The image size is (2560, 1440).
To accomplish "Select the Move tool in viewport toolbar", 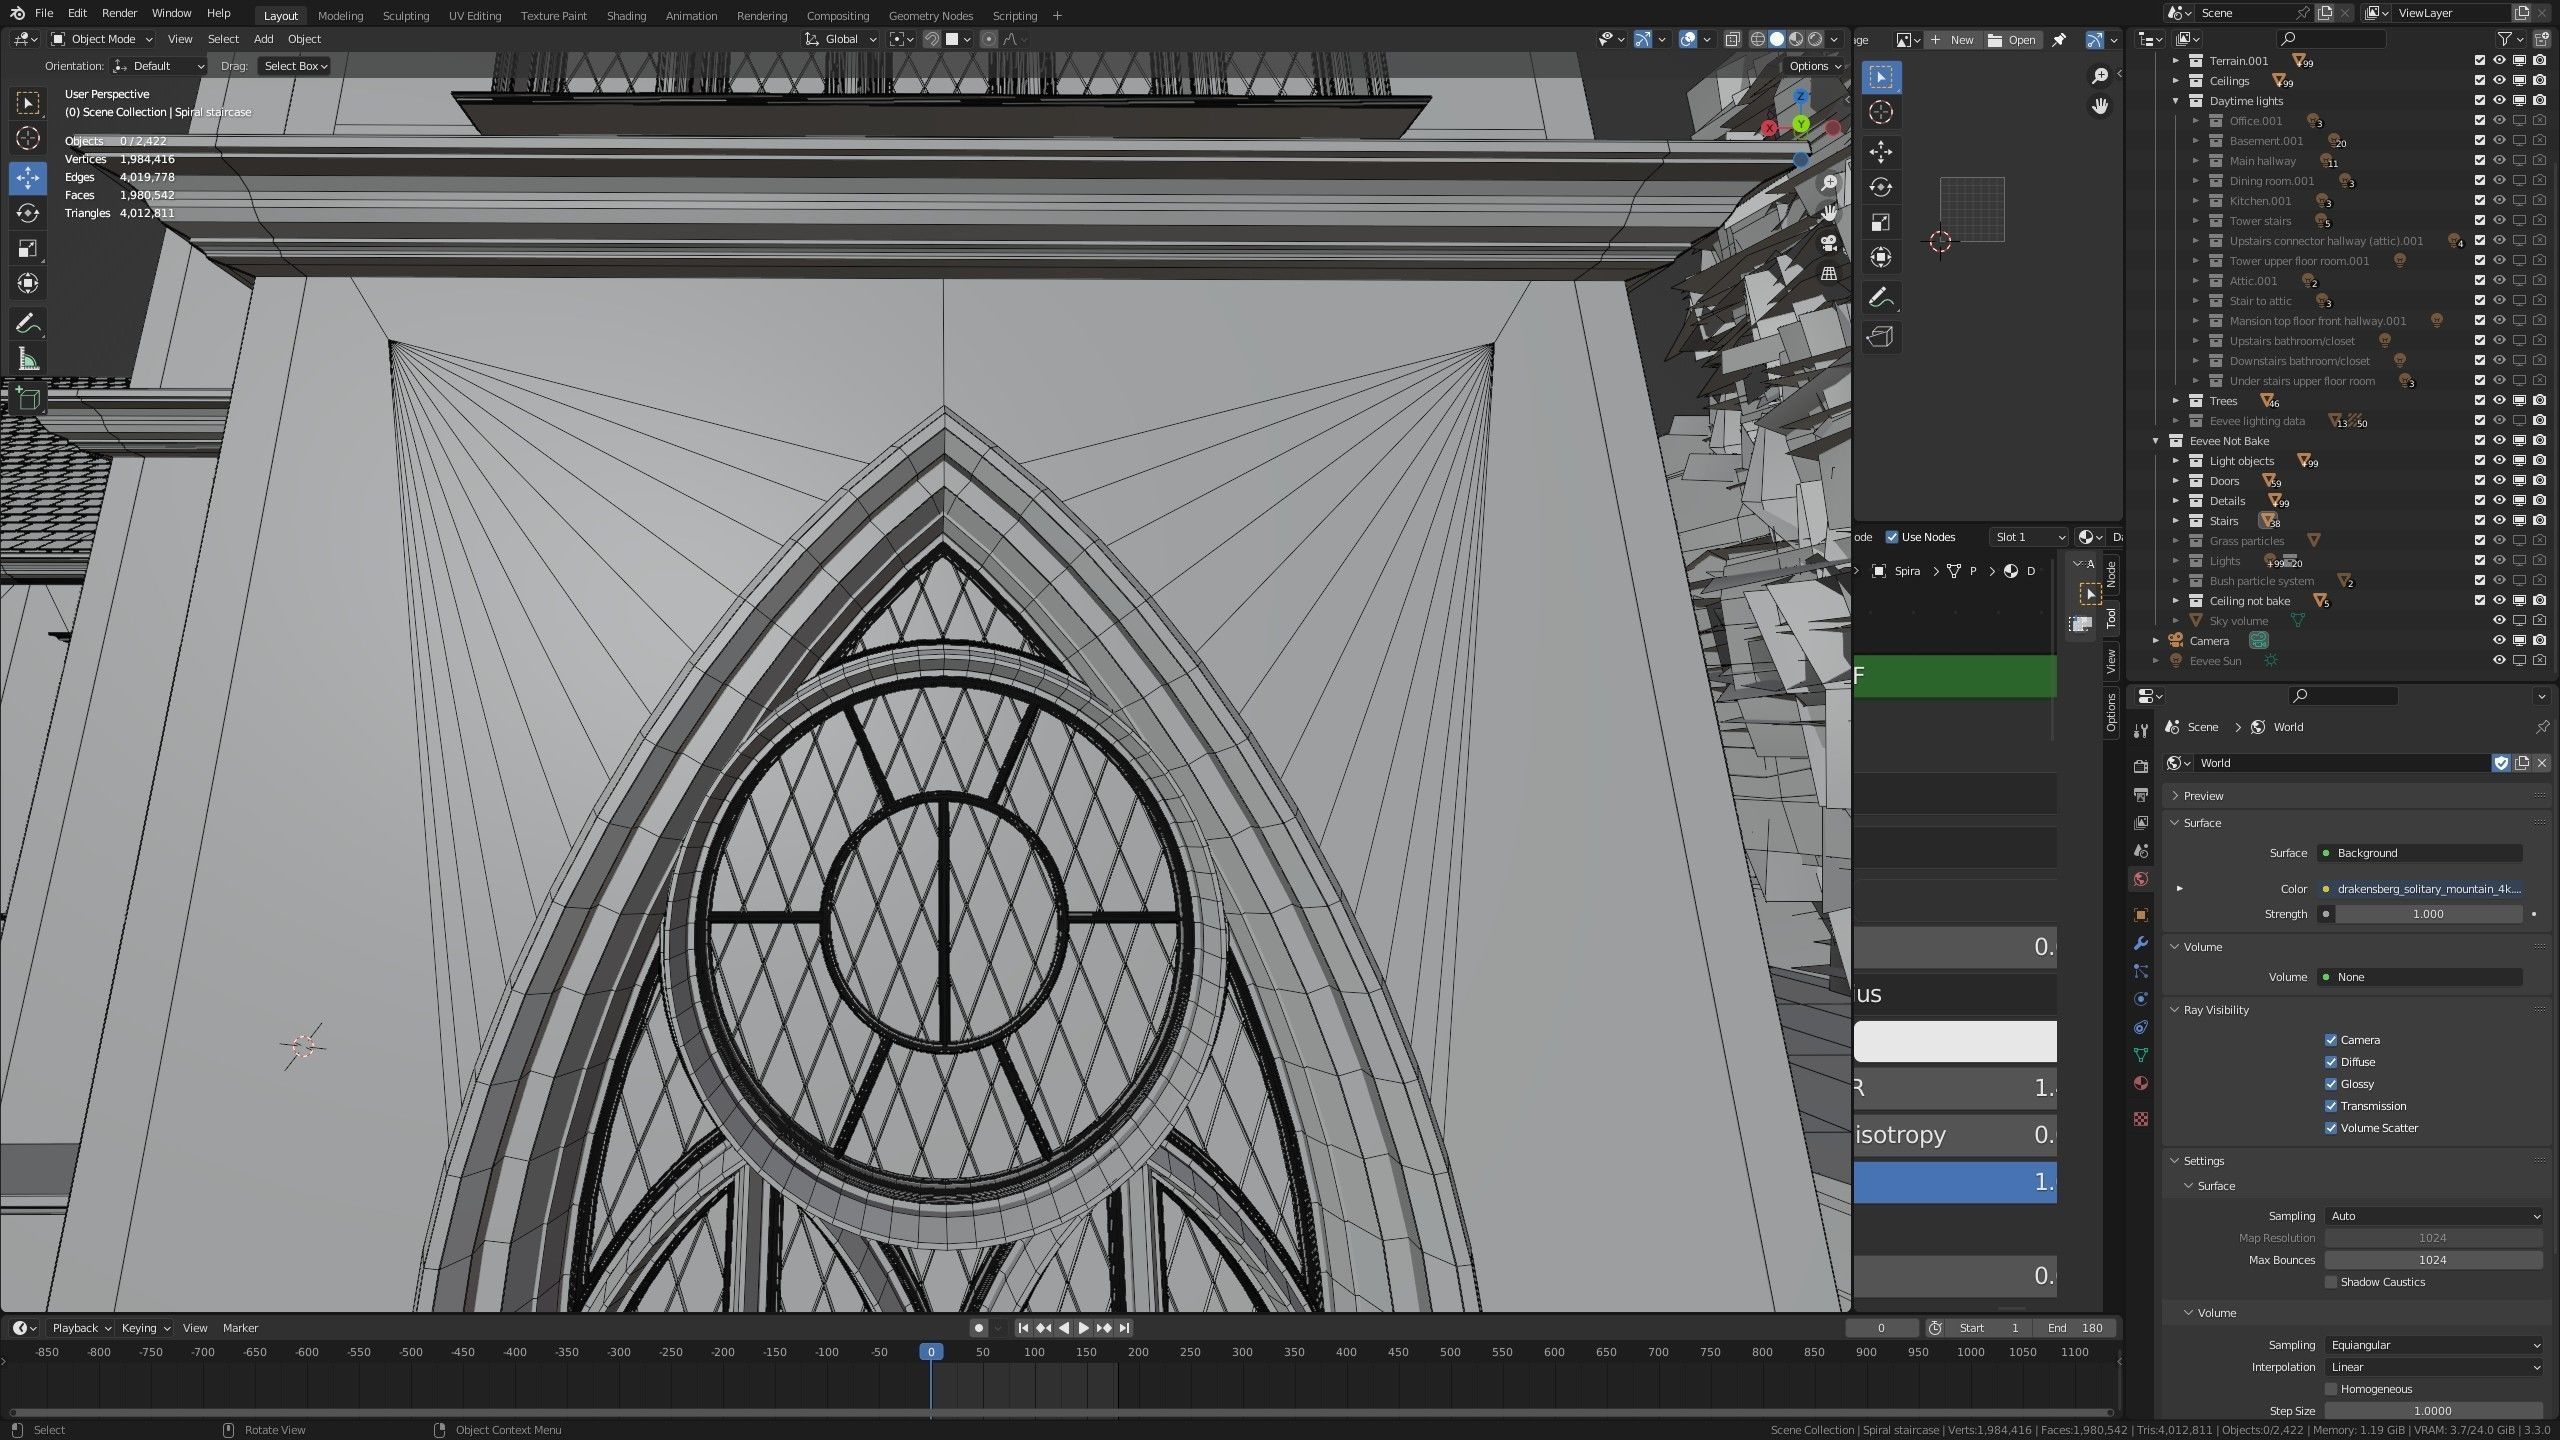I will [x=28, y=178].
